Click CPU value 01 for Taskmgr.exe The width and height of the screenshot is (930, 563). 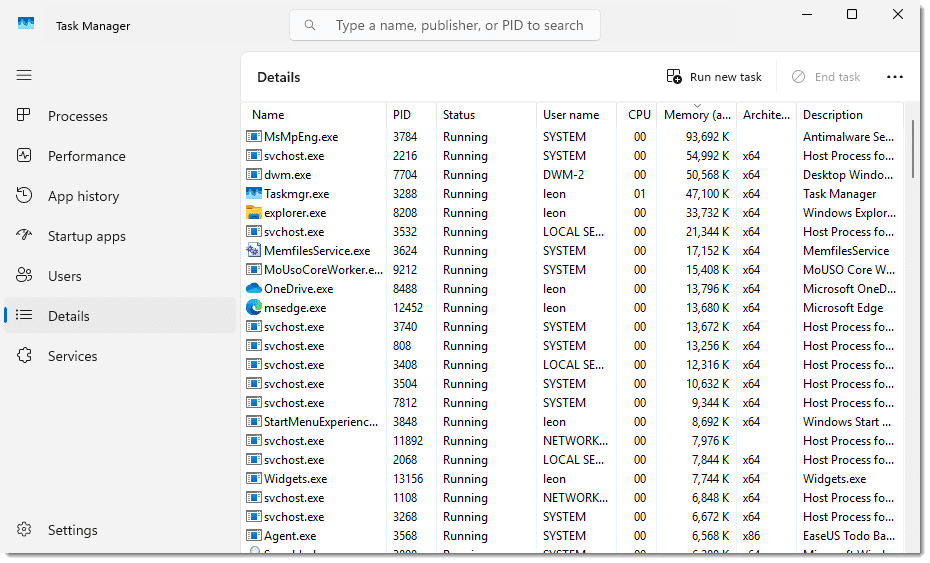(x=639, y=193)
